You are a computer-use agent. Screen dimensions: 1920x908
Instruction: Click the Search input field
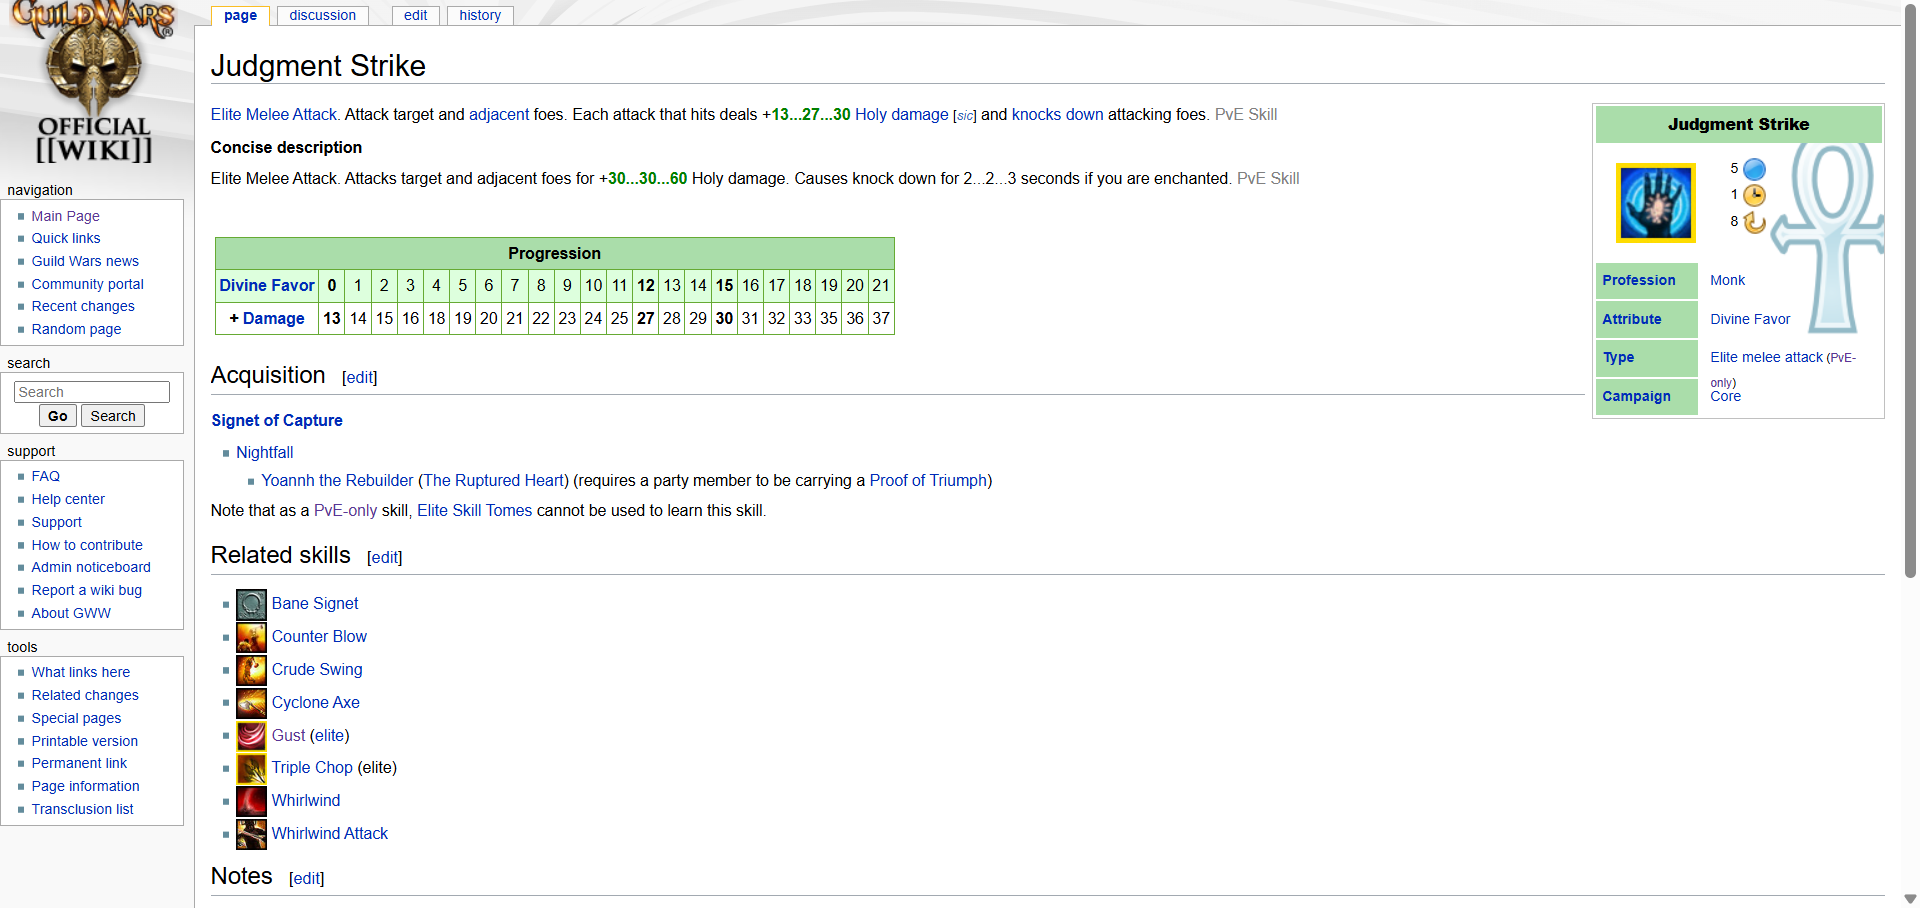(x=92, y=392)
